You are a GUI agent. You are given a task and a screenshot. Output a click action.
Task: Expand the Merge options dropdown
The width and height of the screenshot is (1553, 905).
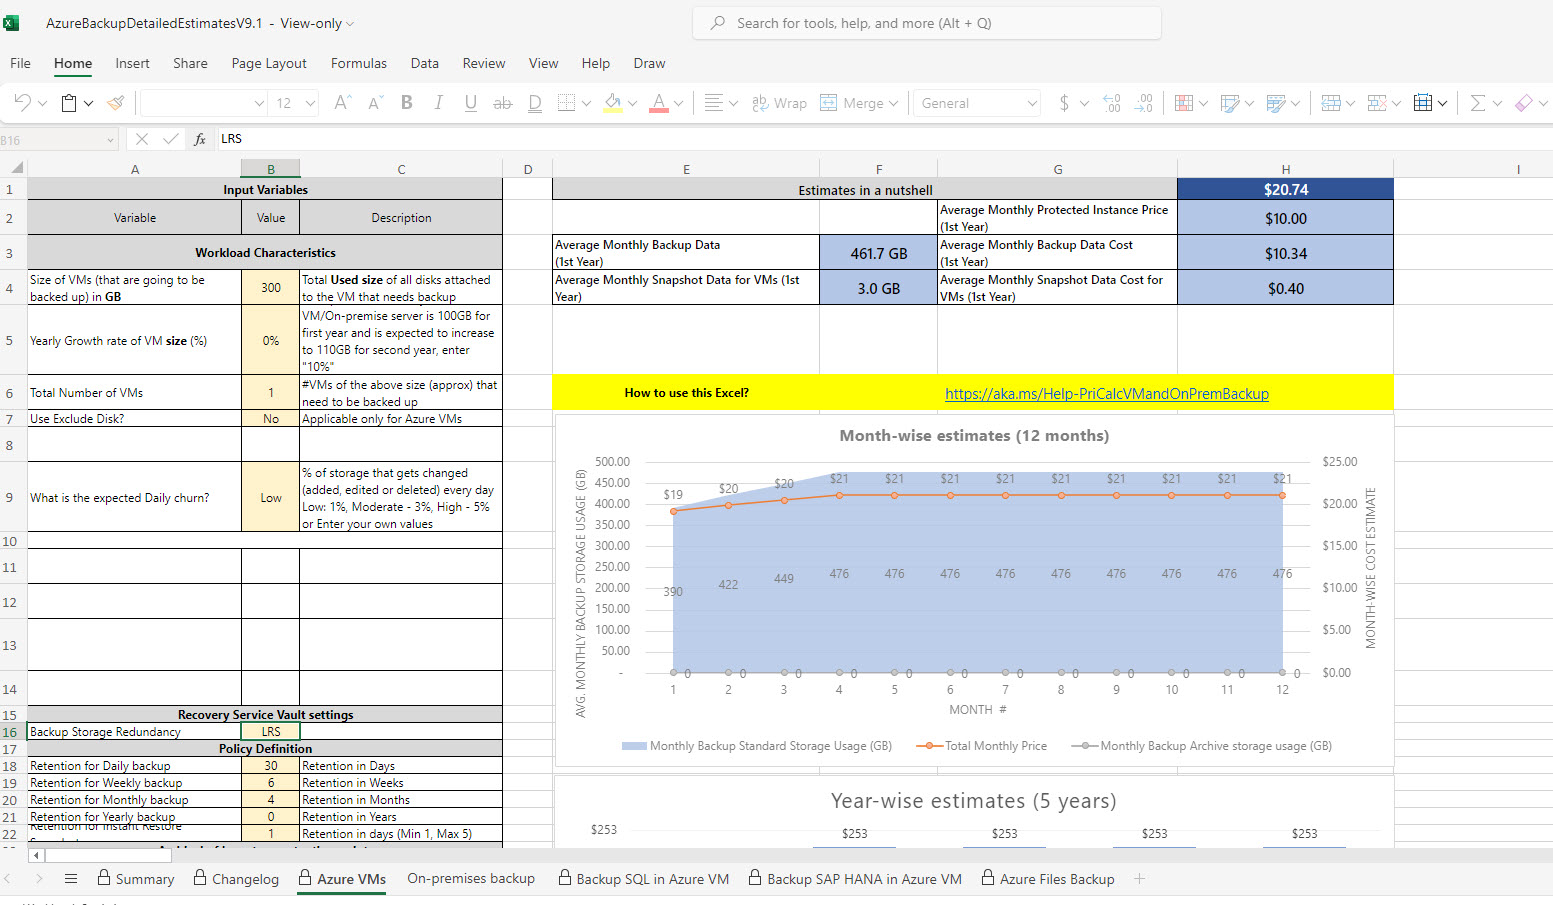(x=893, y=103)
